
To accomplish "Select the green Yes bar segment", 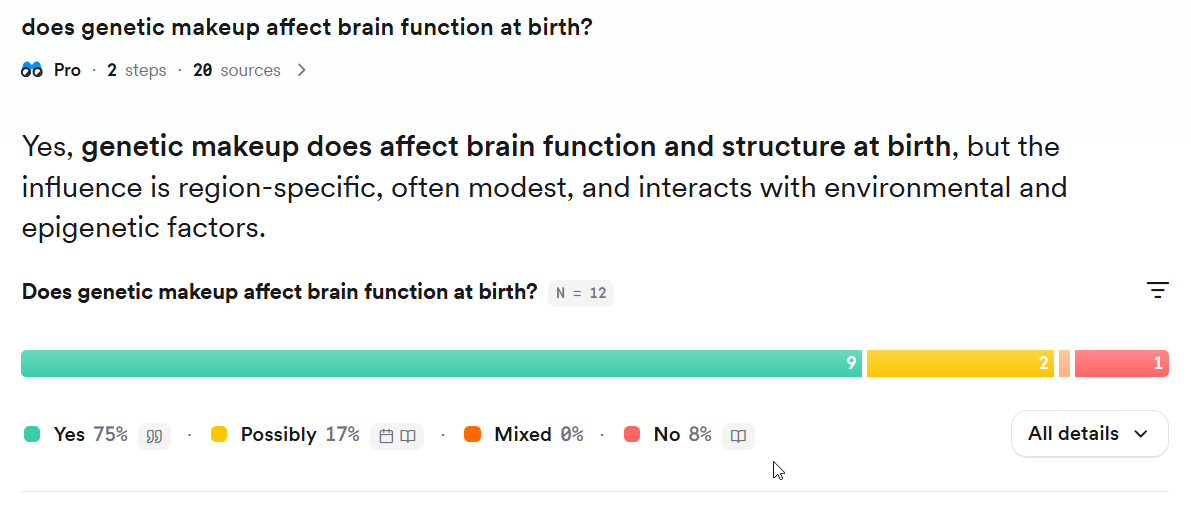I will (440, 363).
